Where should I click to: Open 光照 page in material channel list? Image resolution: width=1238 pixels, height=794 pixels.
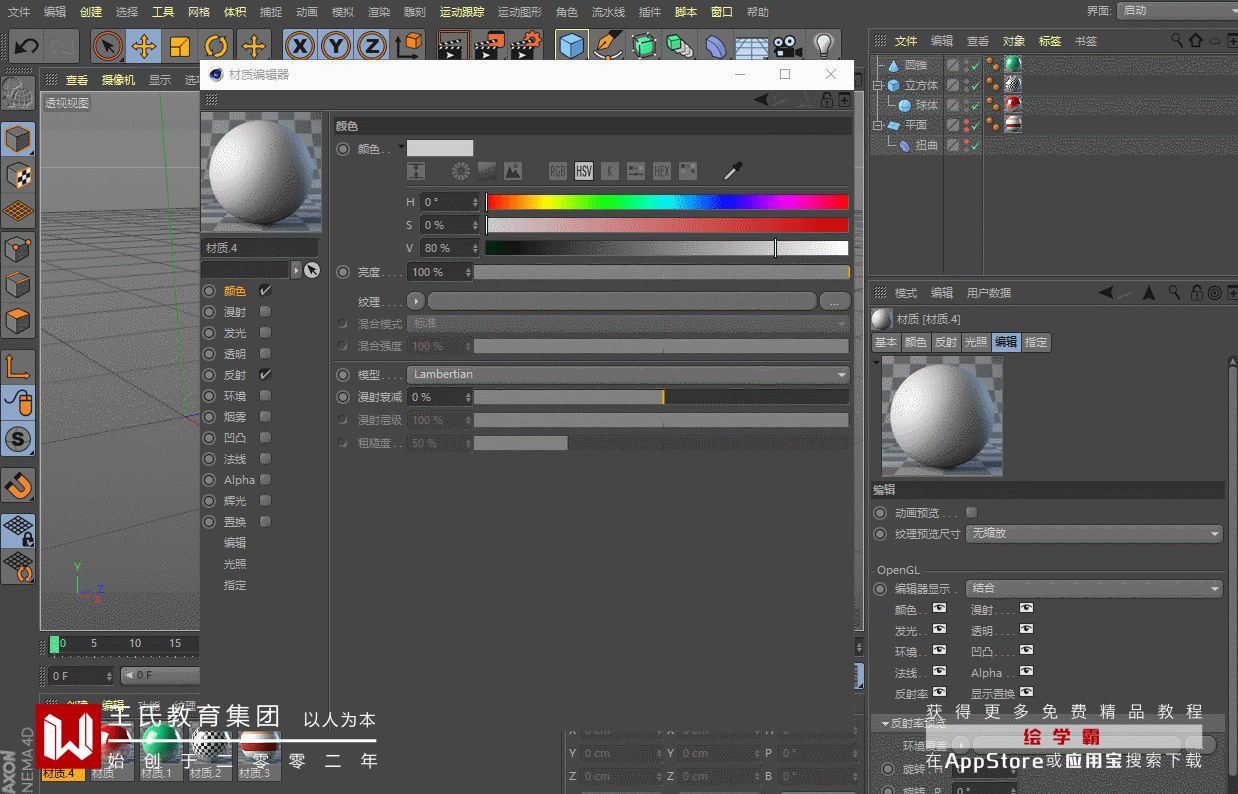click(235, 564)
